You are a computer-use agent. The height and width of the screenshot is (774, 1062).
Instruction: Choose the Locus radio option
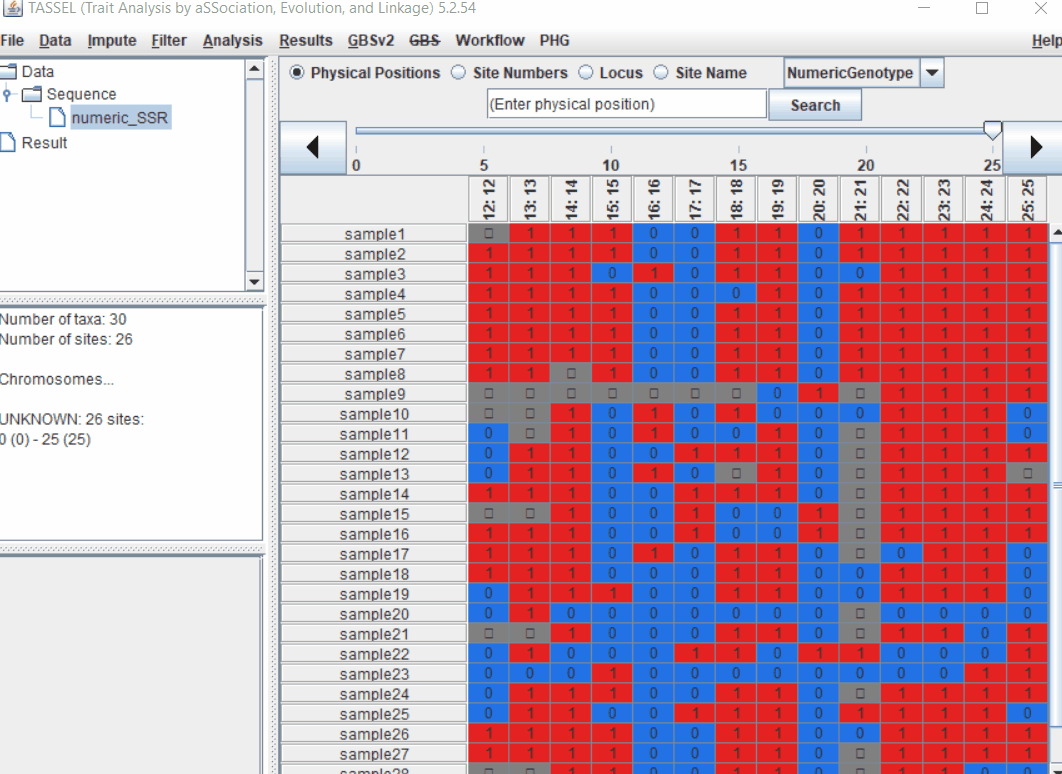[586, 73]
